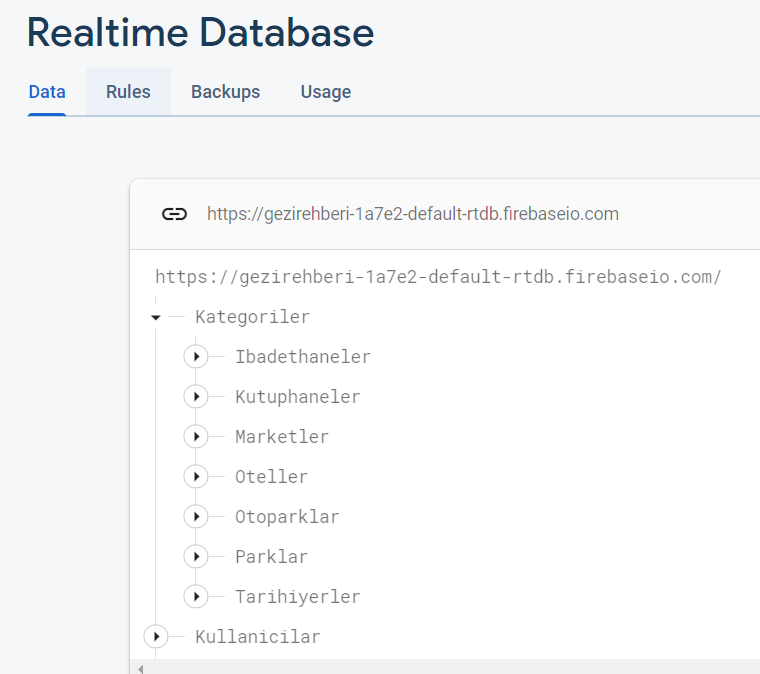Select the root database URL path

[x=438, y=277]
